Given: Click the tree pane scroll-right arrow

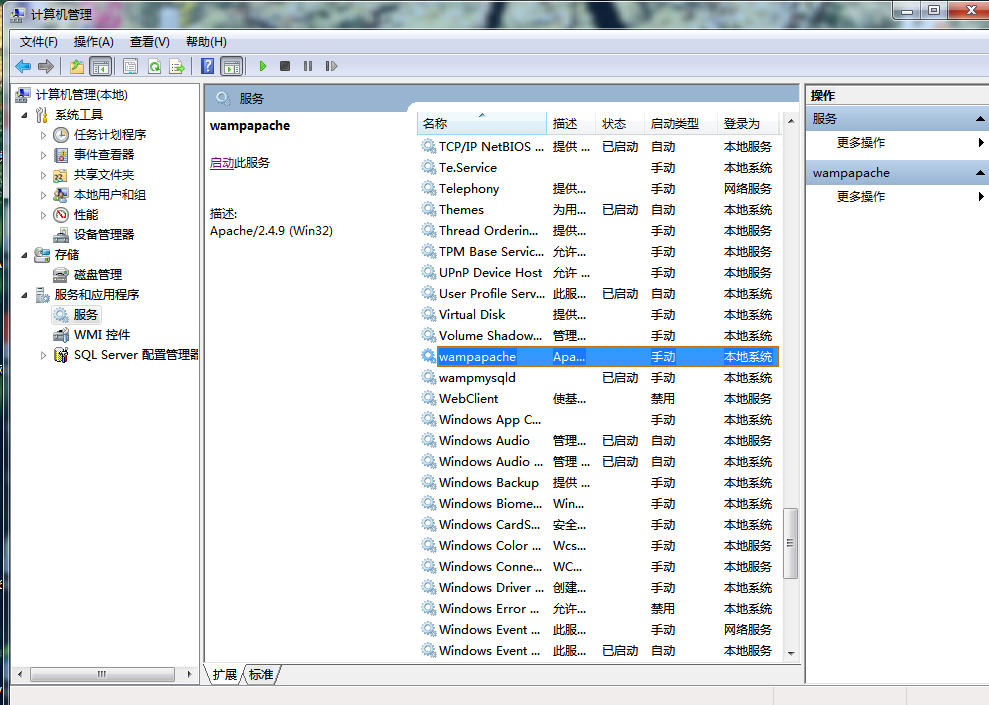Looking at the screenshot, I should click(x=189, y=674).
